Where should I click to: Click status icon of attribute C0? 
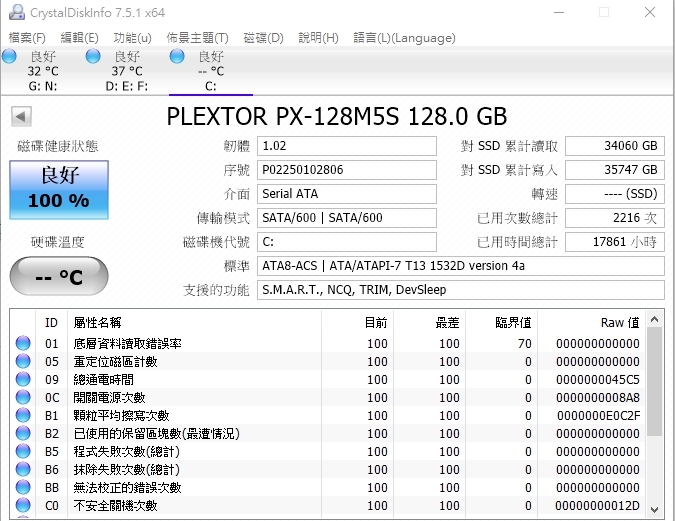click(x=23, y=505)
